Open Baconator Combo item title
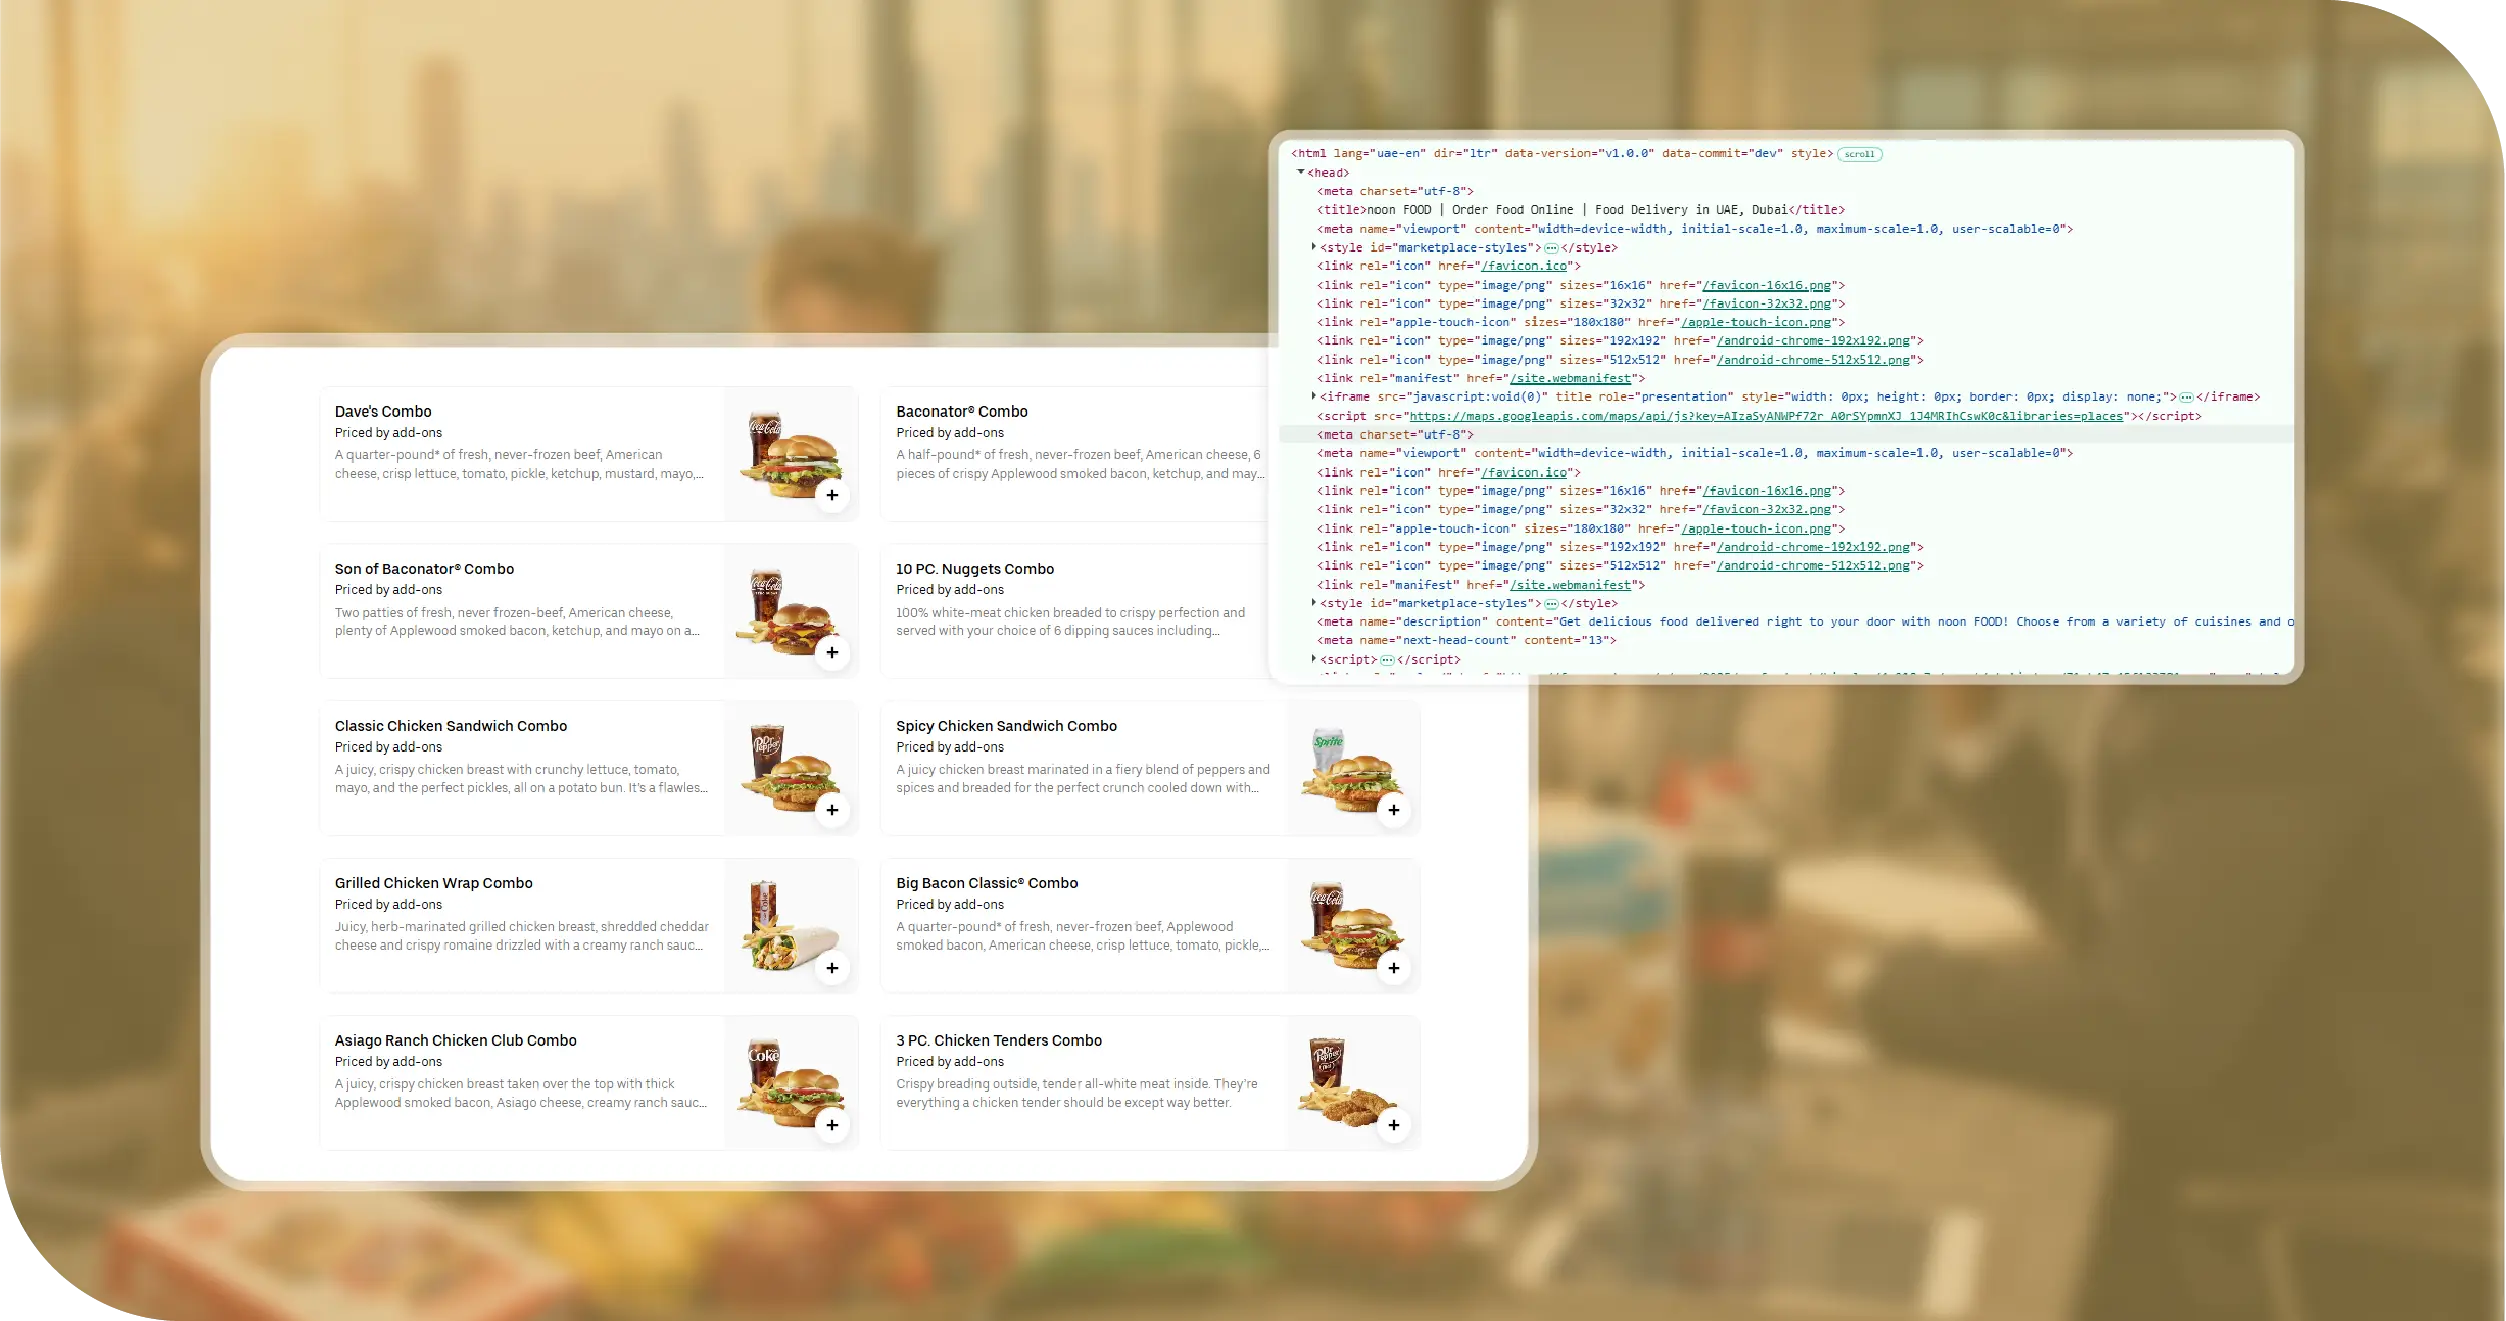Image resolution: width=2506 pixels, height=1321 pixels. coord(961,411)
